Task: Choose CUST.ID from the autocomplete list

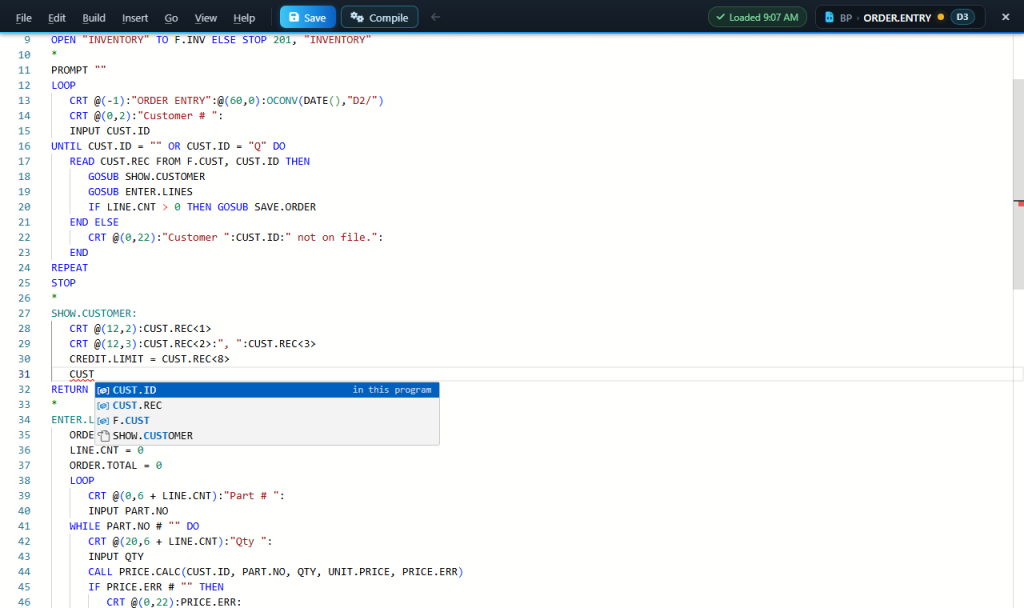Action: pos(267,390)
